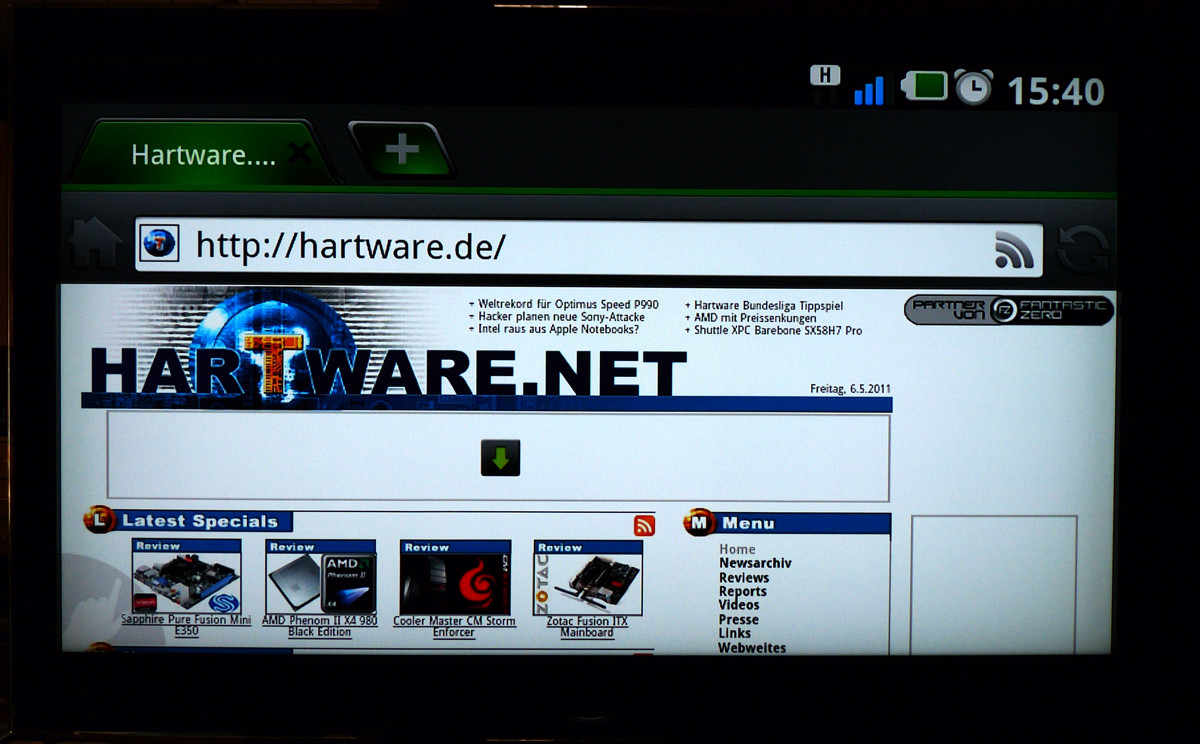The height and width of the screenshot is (744, 1200).
Task: Open 'Weltrekord für Optimus Speed P990' headline
Action: coord(567,304)
